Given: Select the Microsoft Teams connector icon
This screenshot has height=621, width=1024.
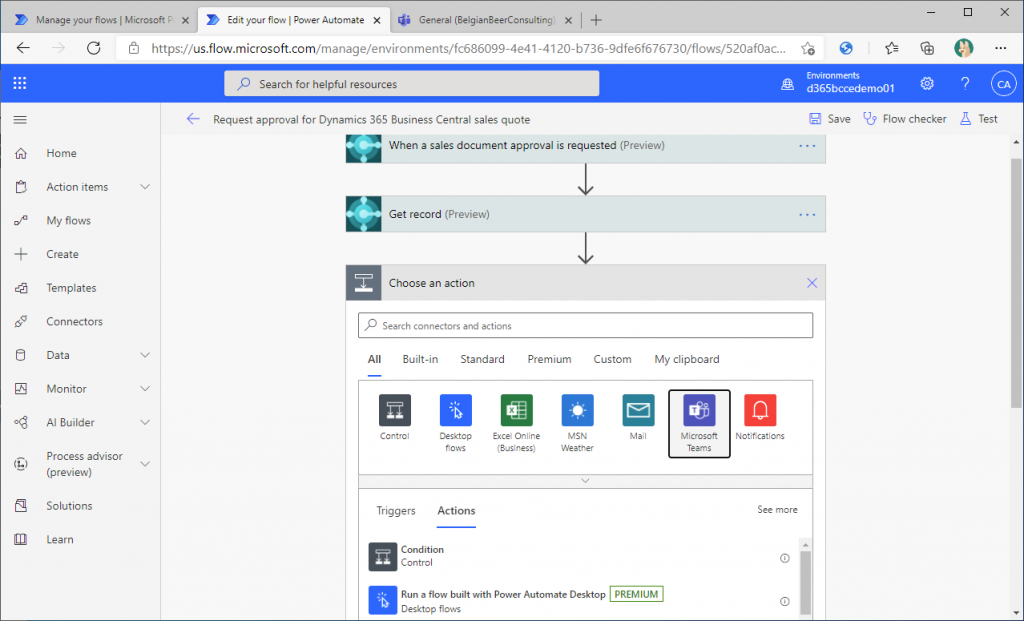Looking at the screenshot, I should pyautogui.click(x=699, y=410).
